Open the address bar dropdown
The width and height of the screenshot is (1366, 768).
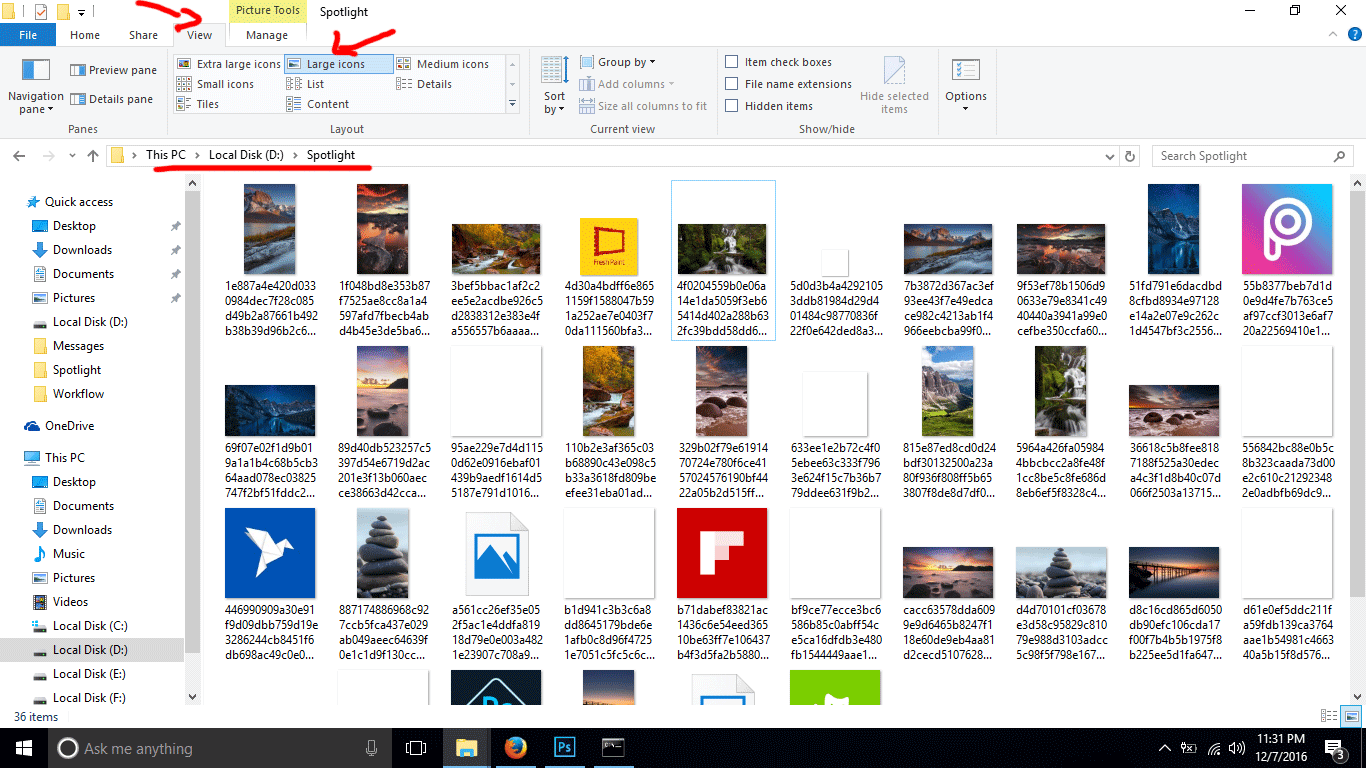(x=1109, y=155)
